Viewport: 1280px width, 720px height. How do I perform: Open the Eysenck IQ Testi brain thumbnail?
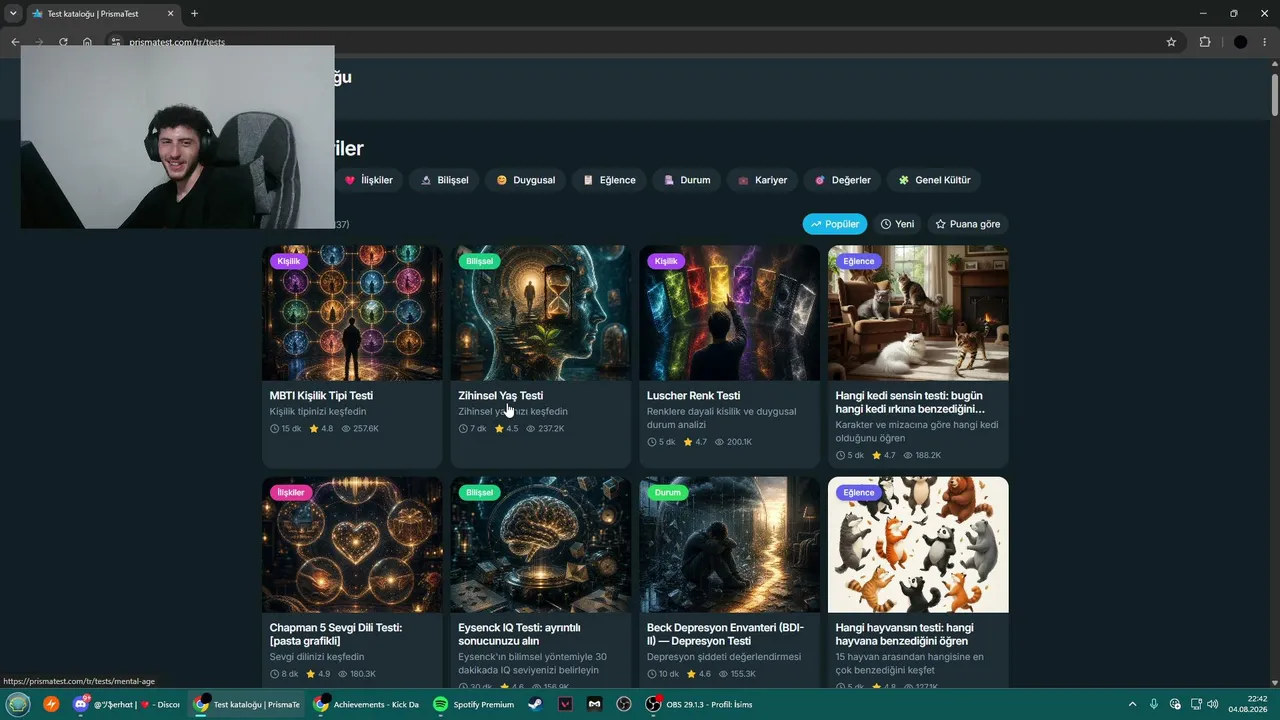click(x=541, y=545)
